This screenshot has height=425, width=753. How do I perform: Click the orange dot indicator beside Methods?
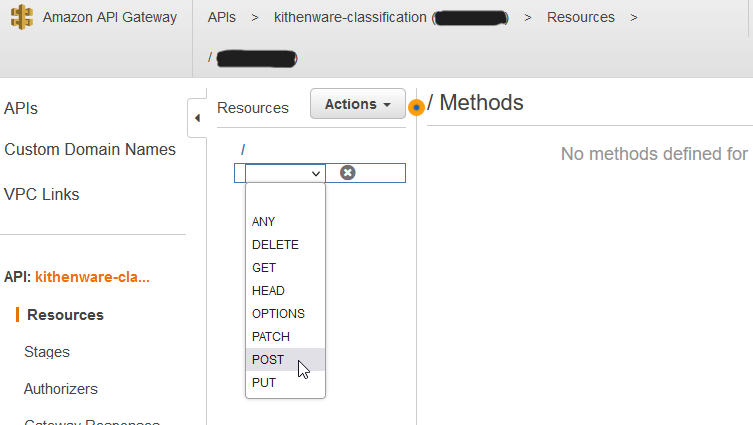pyautogui.click(x=416, y=107)
